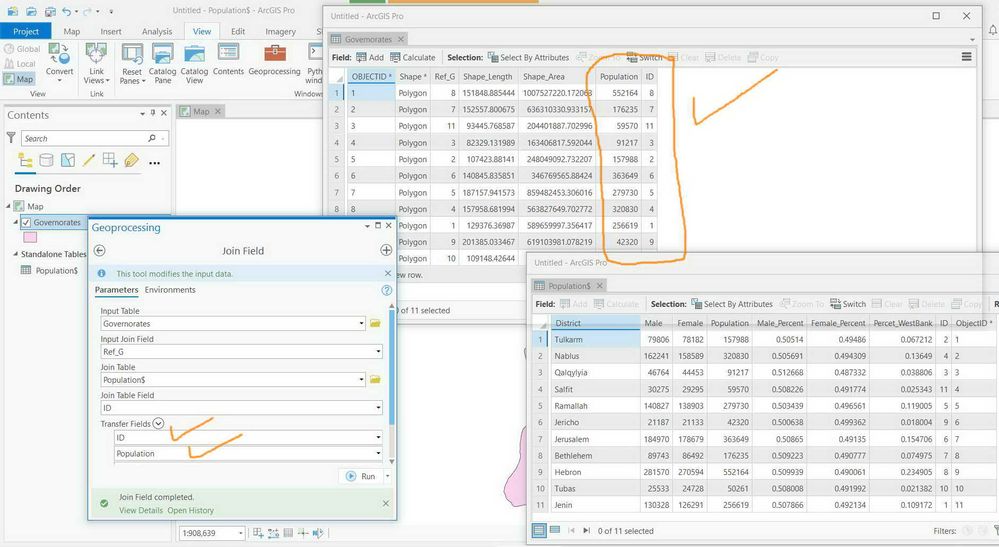Click the plus icon beside Join Field title
The height and width of the screenshot is (547, 999).
tap(386, 250)
